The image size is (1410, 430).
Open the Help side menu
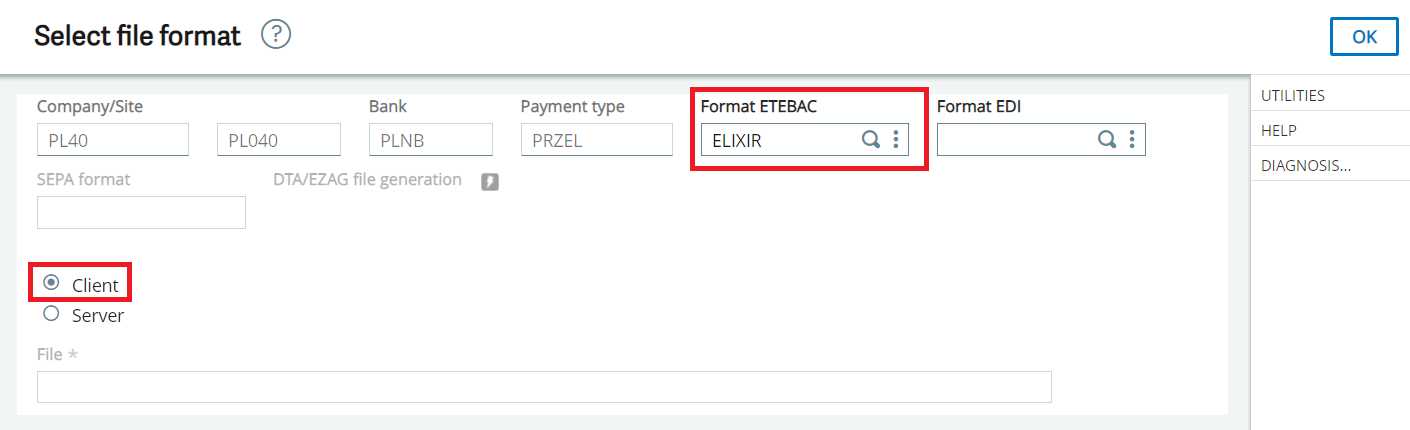(x=1279, y=131)
